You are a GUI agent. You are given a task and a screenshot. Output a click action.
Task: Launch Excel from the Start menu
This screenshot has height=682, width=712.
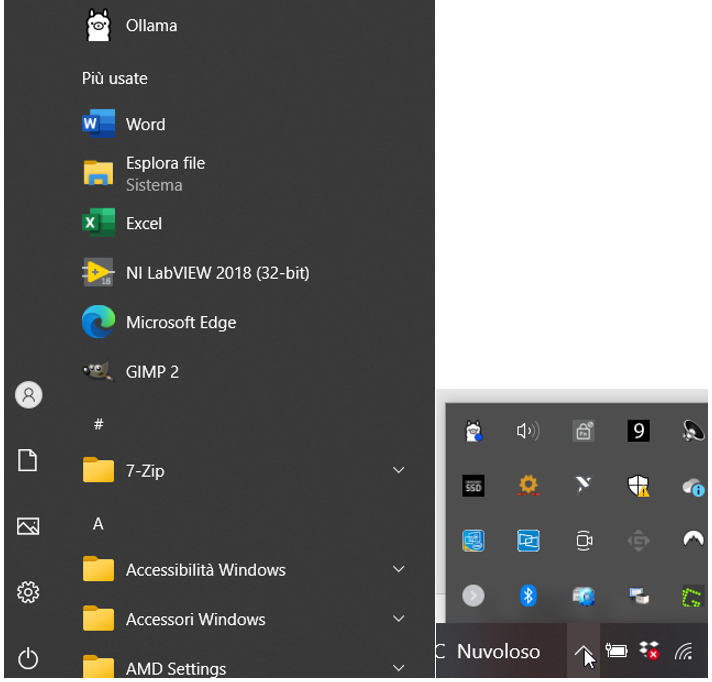tap(122, 223)
